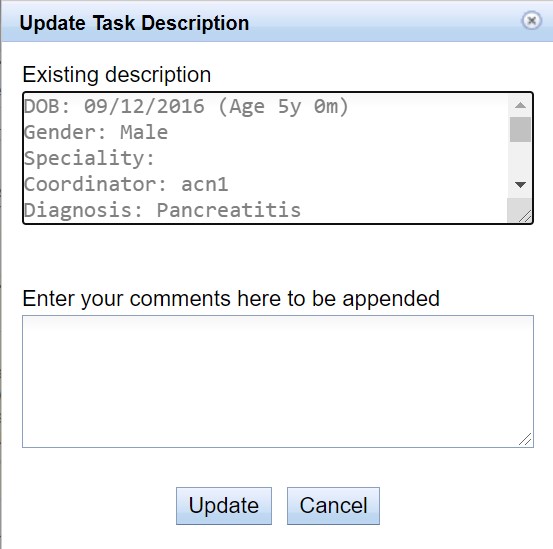This screenshot has height=549, width=553.
Task: Click the empty Speciality line
Action: [x=89, y=158]
